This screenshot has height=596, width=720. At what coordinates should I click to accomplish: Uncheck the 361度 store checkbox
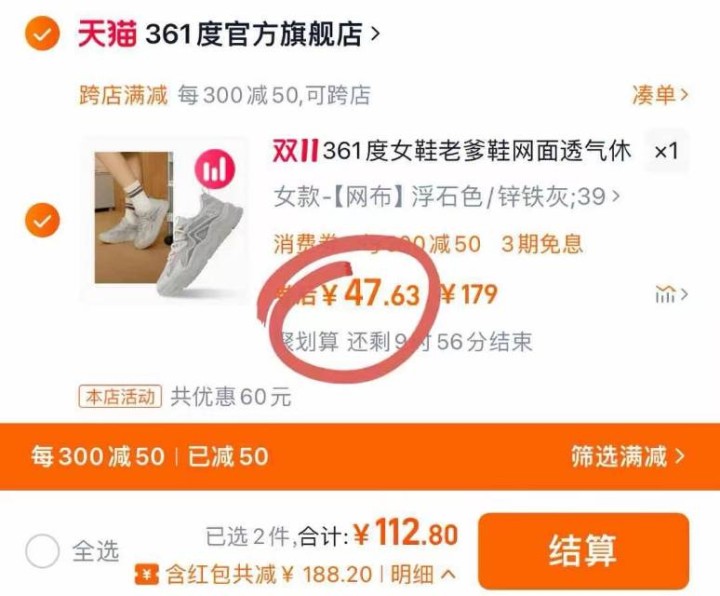click(x=42, y=34)
